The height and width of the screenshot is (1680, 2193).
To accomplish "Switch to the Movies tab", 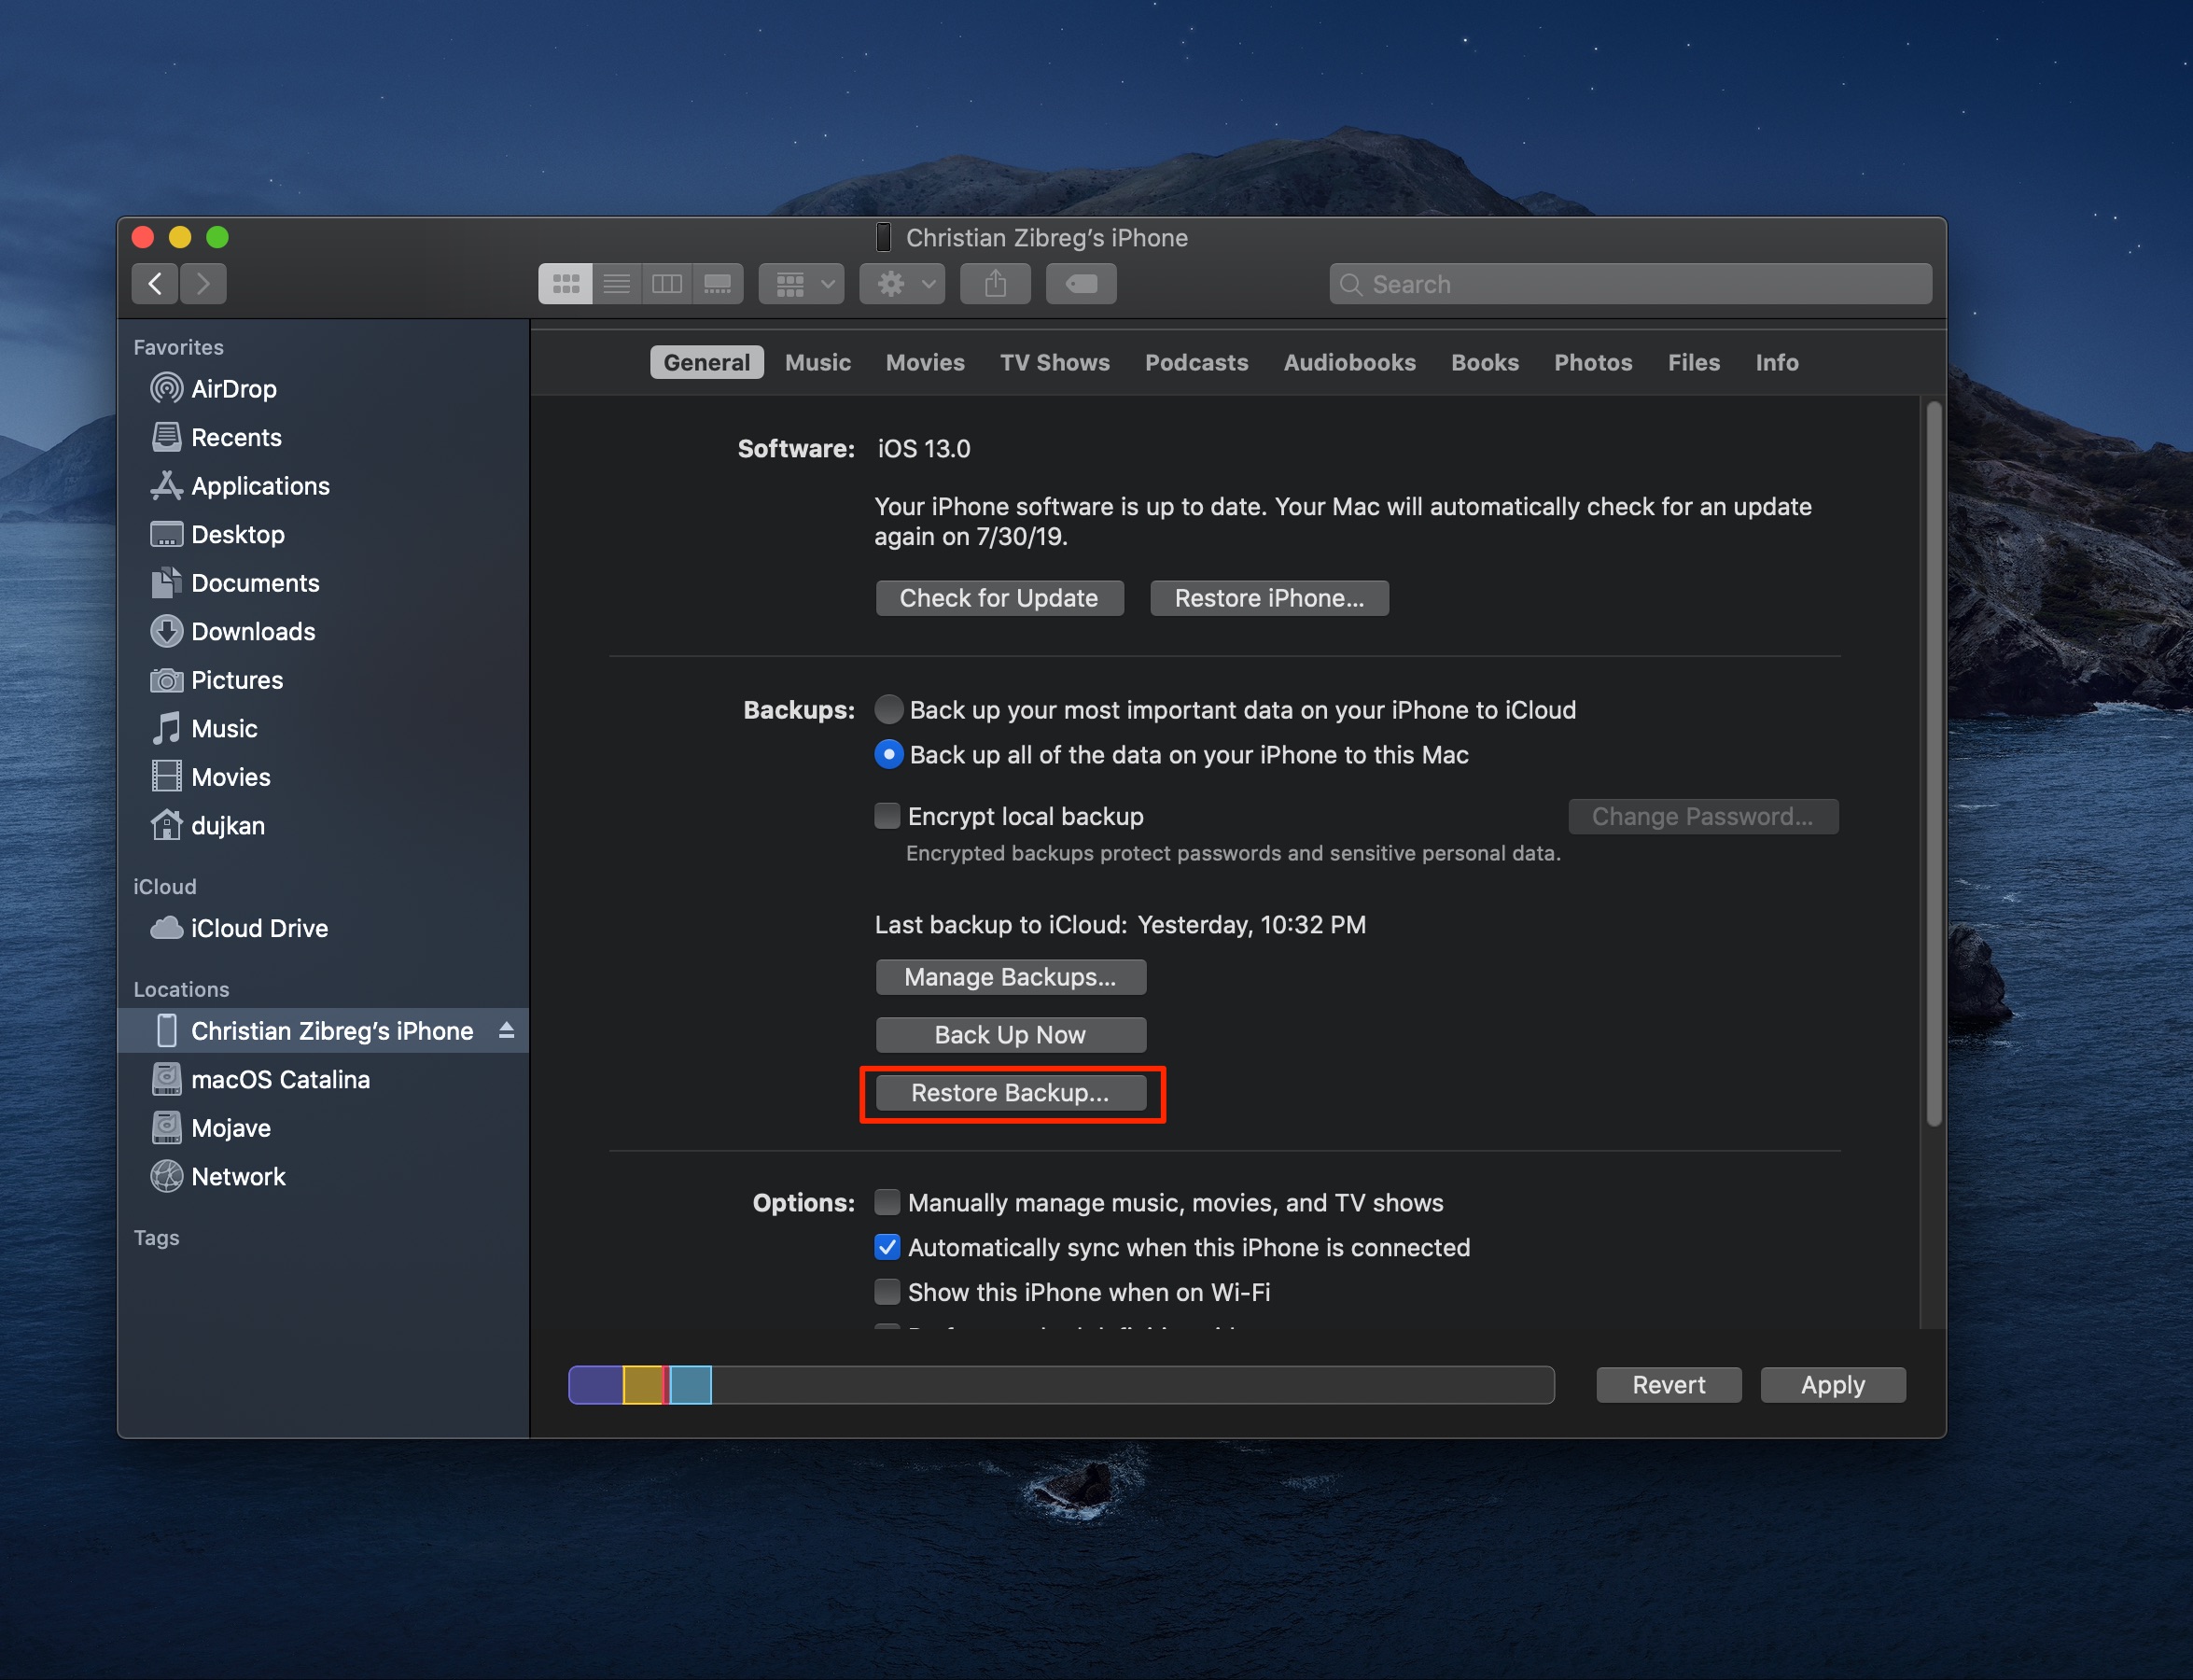I will pos(925,362).
